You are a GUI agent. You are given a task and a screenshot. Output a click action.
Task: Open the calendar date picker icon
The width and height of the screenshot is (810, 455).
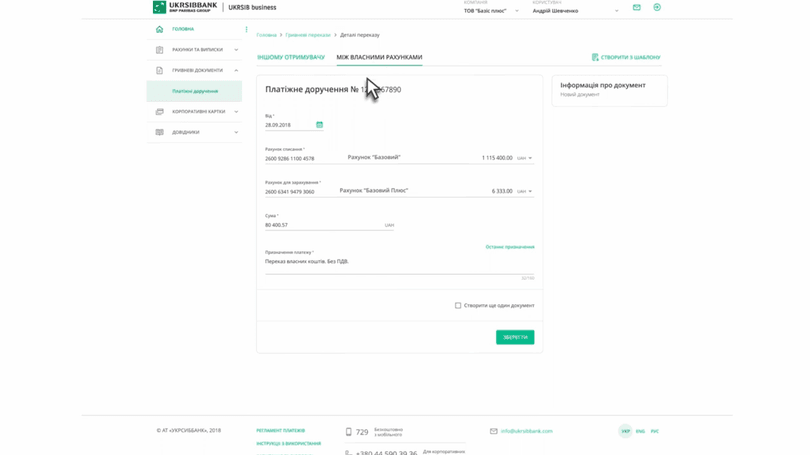319,125
